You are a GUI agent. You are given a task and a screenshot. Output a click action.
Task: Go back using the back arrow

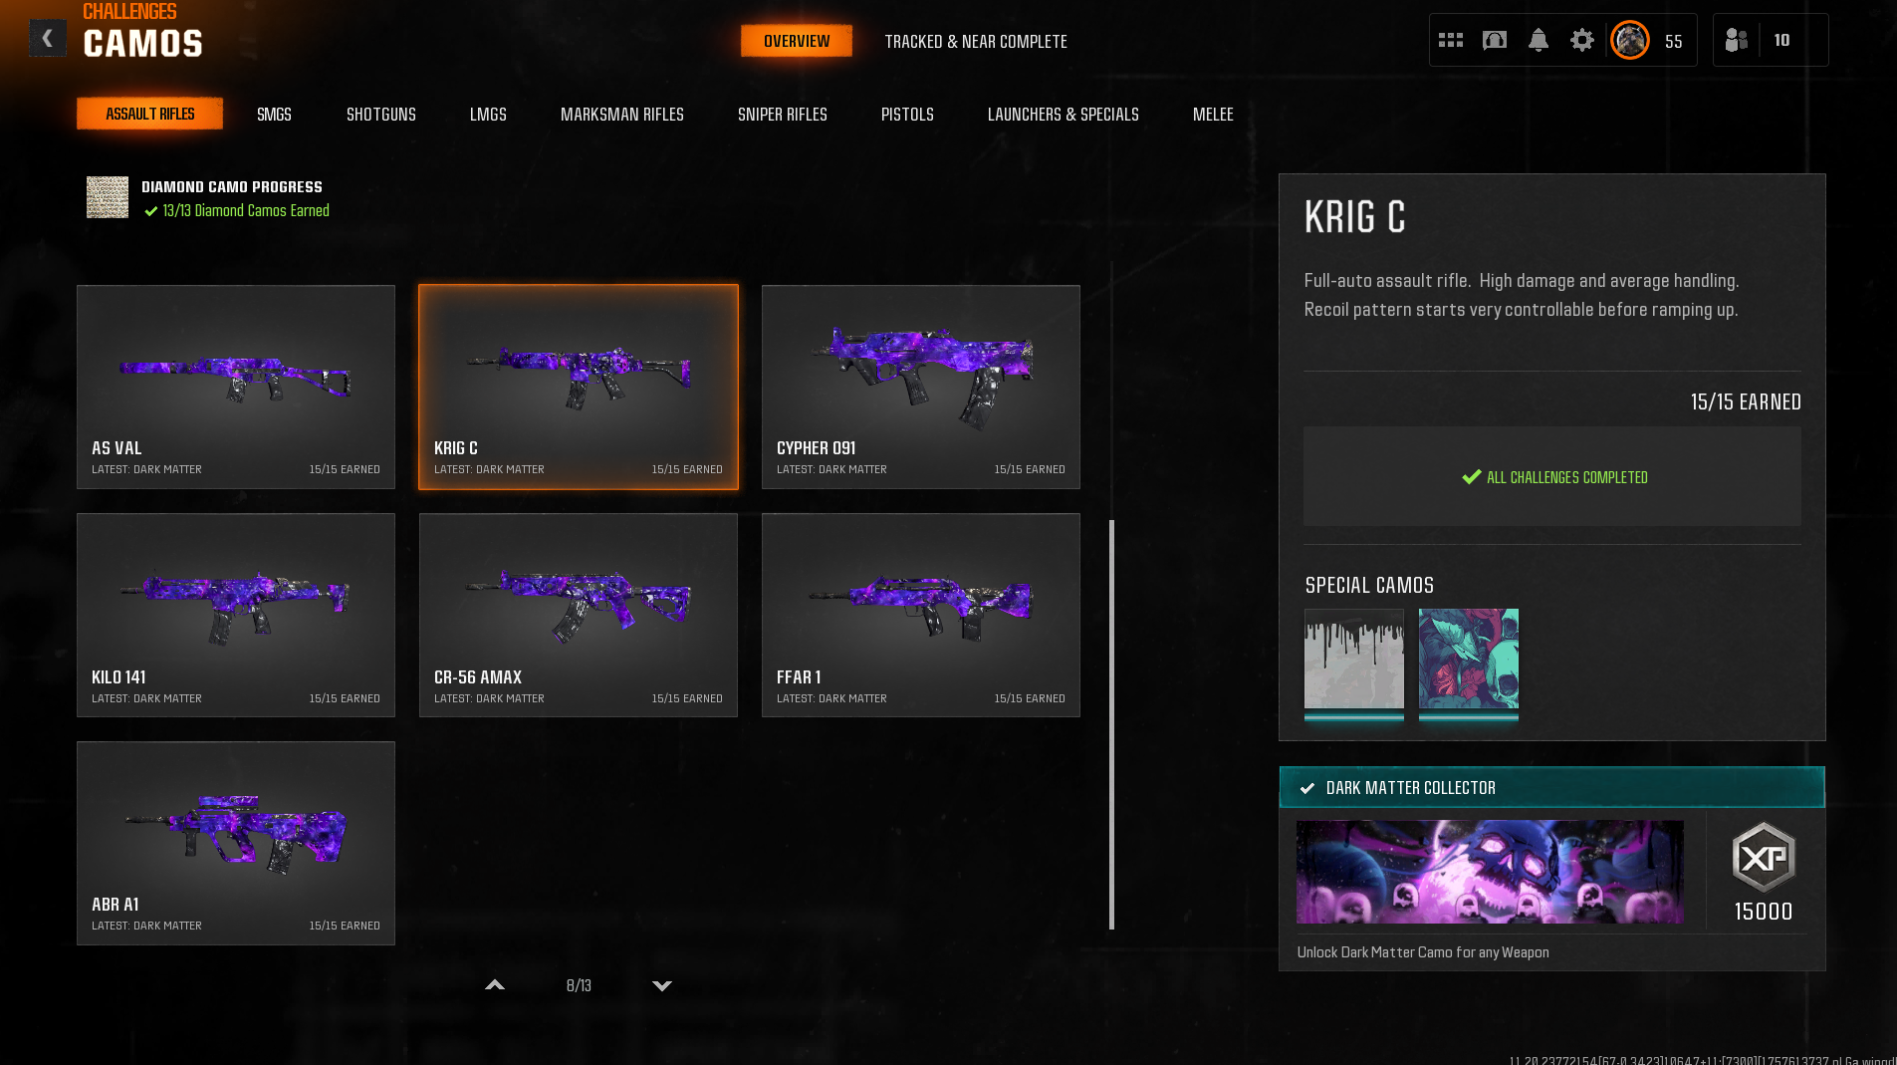47,39
